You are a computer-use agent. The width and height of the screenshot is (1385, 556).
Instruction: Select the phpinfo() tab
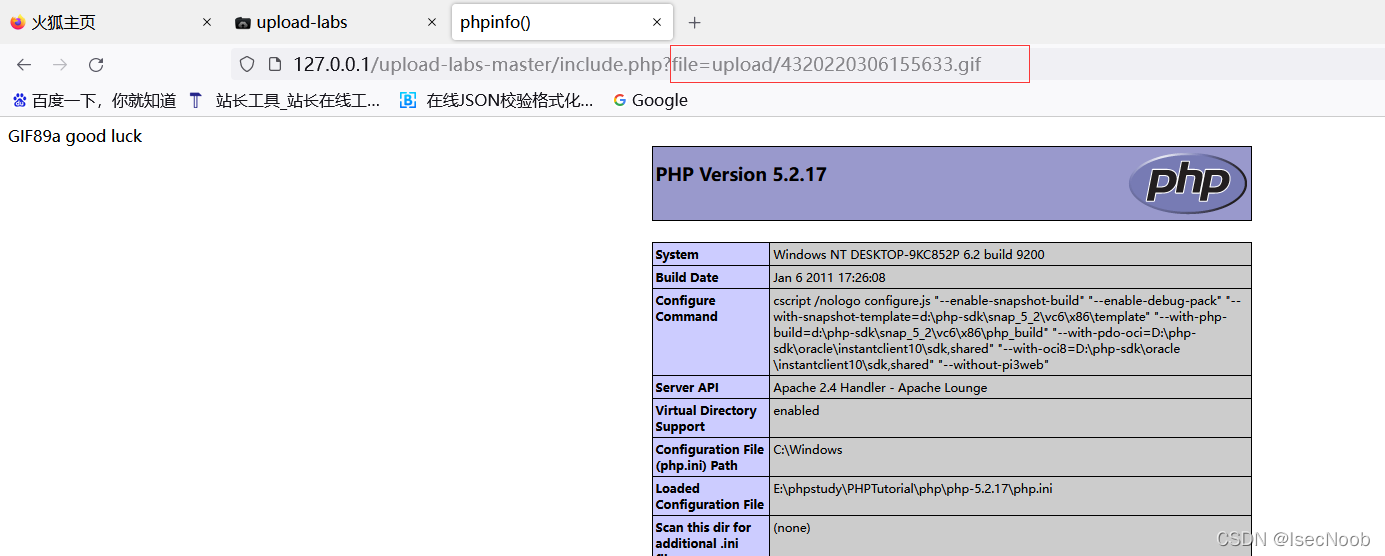(x=561, y=22)
